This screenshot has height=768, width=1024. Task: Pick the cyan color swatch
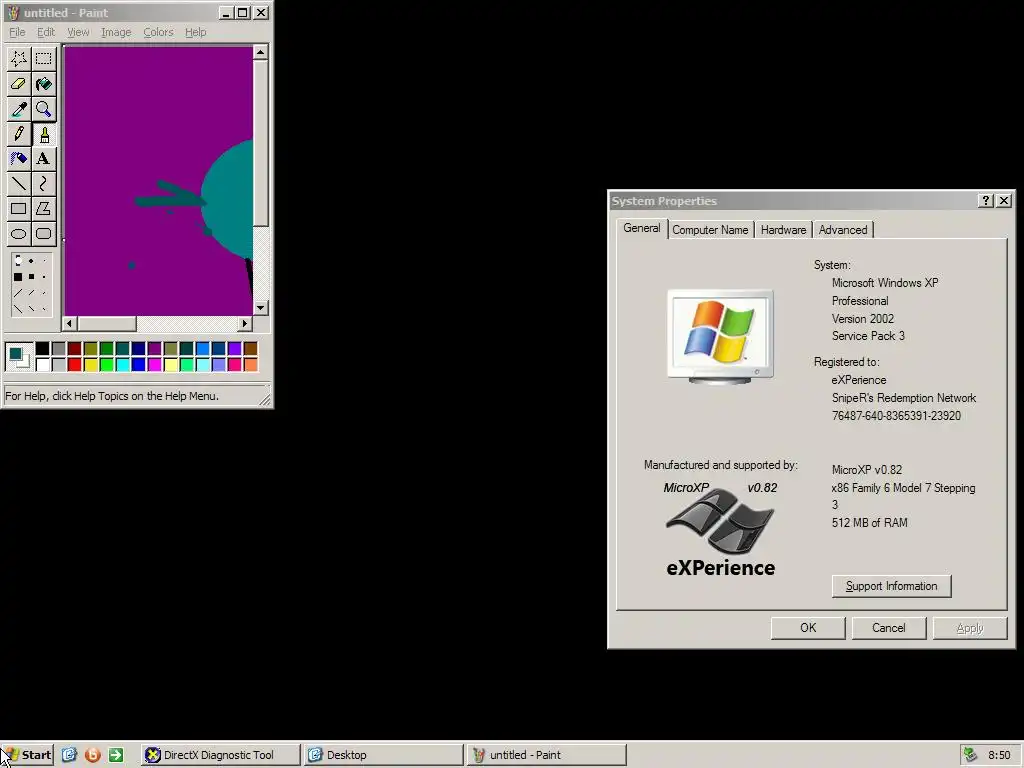[x=123, y=364]
